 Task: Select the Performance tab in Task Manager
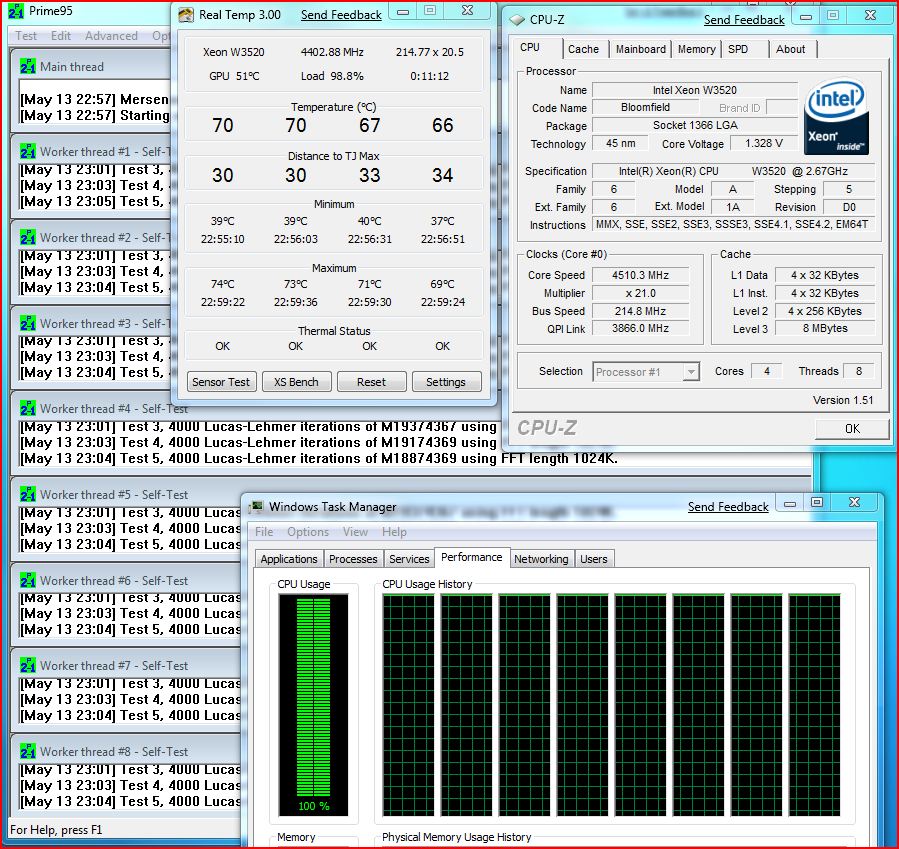(471, 557)
